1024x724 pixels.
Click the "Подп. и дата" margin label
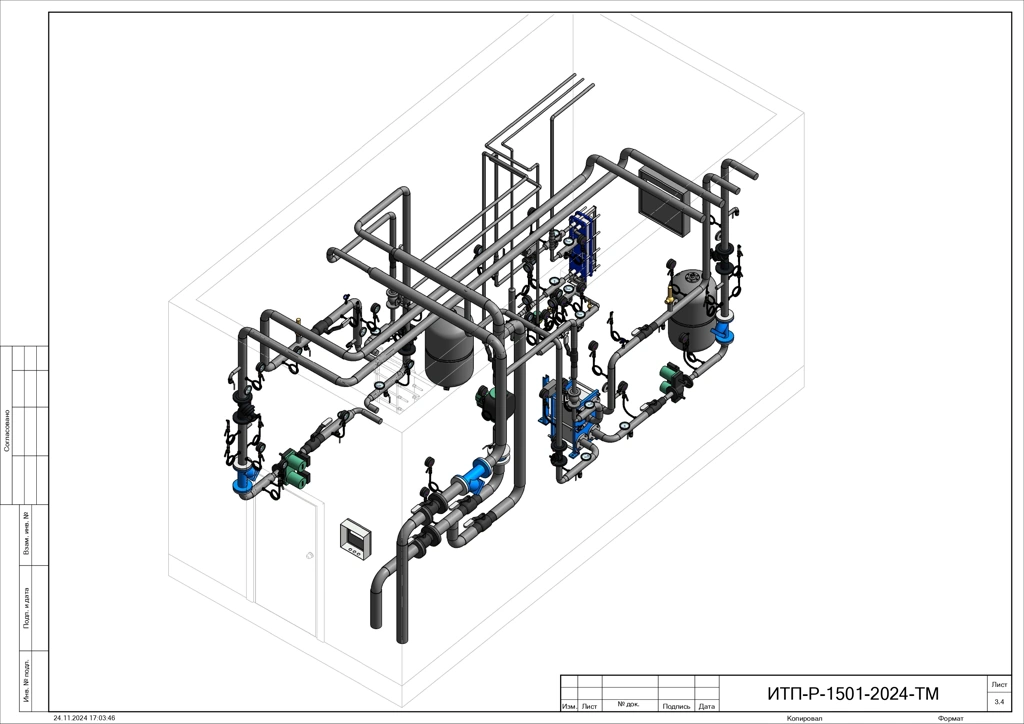[27, 608]
